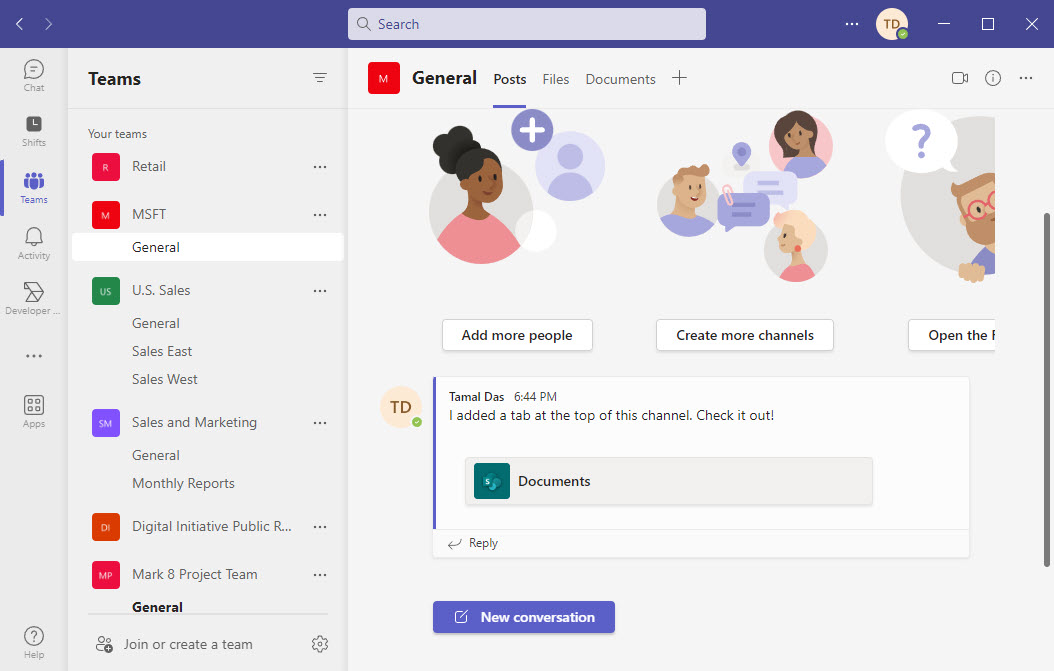Select Digital Initiative Public R... team
Image resolution: width=1054 pixels, height=671 pixels.
tap(212, 526)
